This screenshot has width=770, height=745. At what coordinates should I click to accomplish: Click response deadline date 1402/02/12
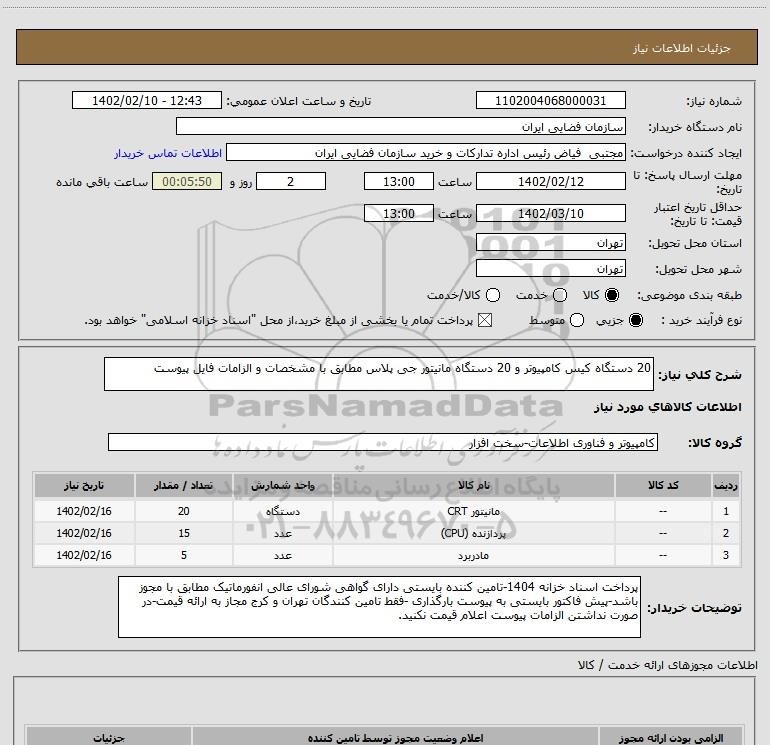tap(550, 181)
